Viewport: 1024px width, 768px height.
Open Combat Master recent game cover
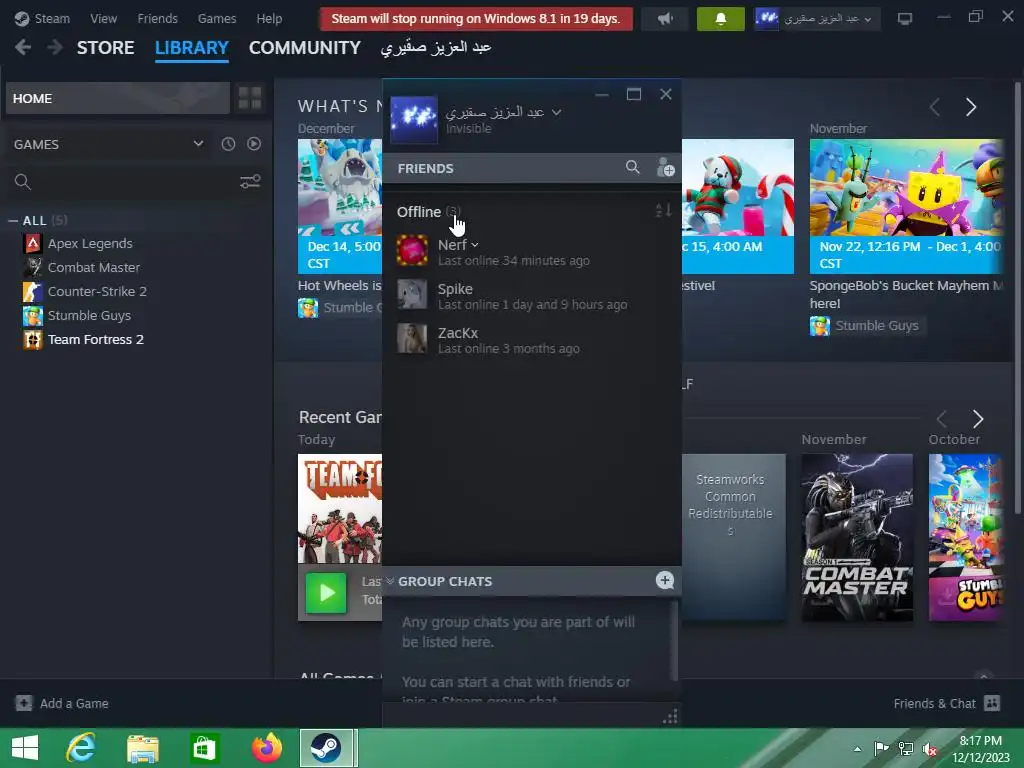coord(857,537)
